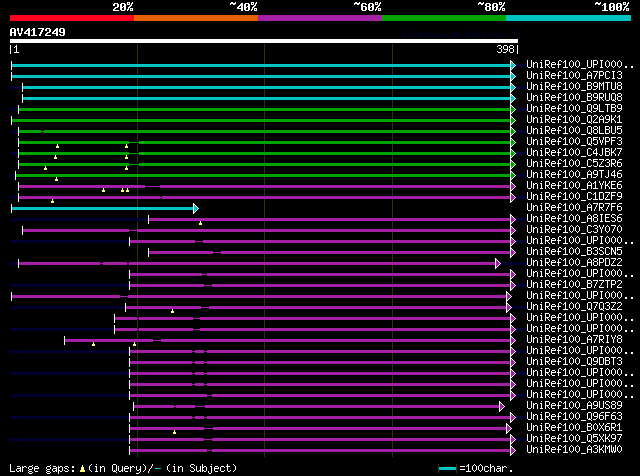
Task: Click the purple ~60% identity color segment
Action: click(x=320, y=18)
